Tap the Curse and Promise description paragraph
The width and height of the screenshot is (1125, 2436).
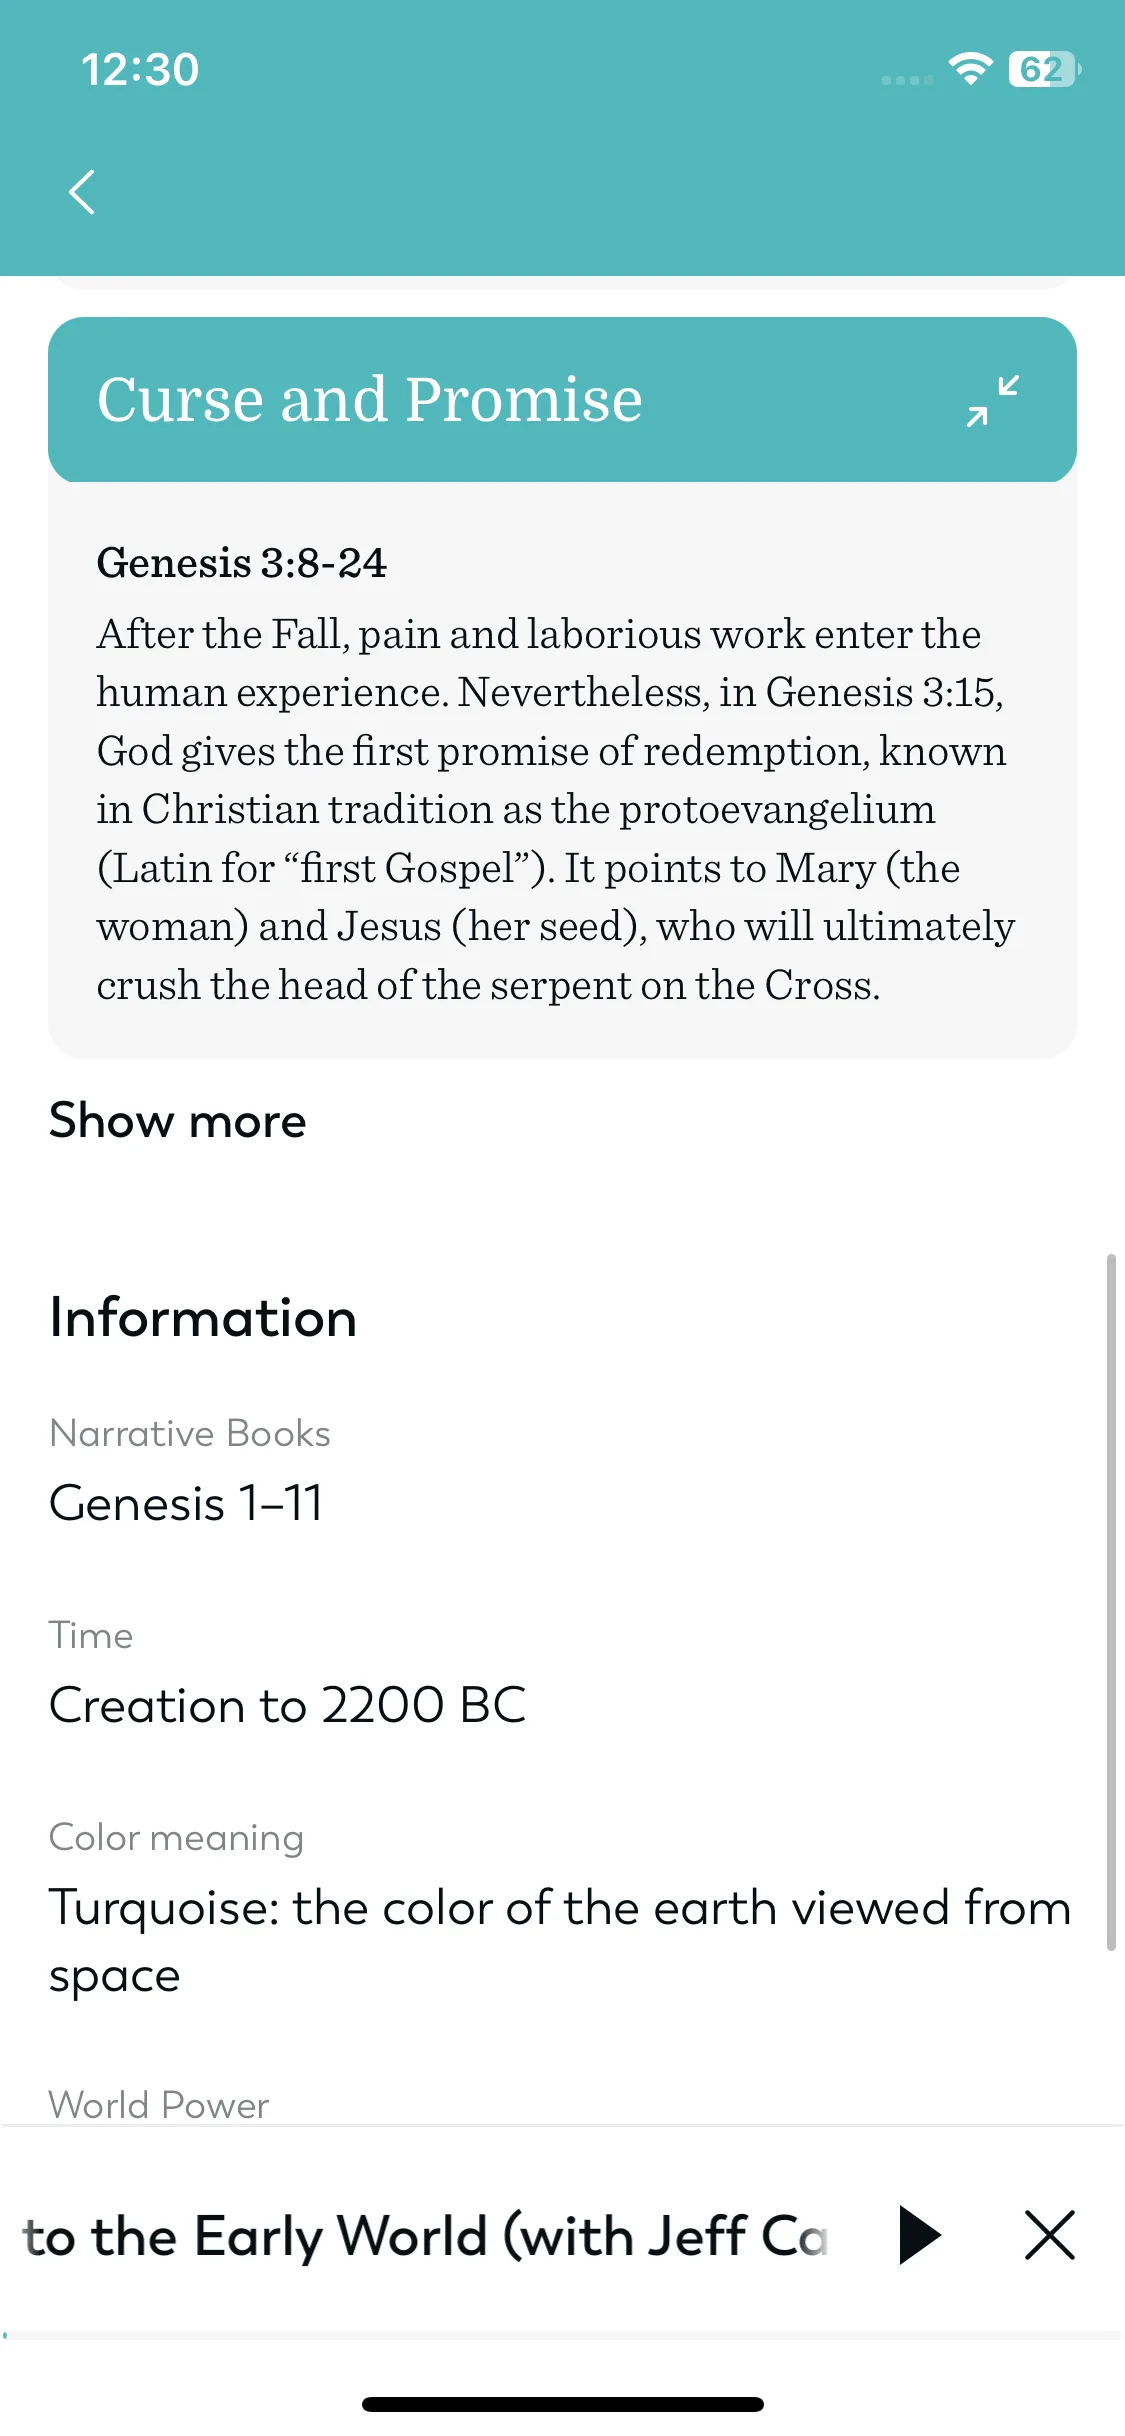coord(556,809)
